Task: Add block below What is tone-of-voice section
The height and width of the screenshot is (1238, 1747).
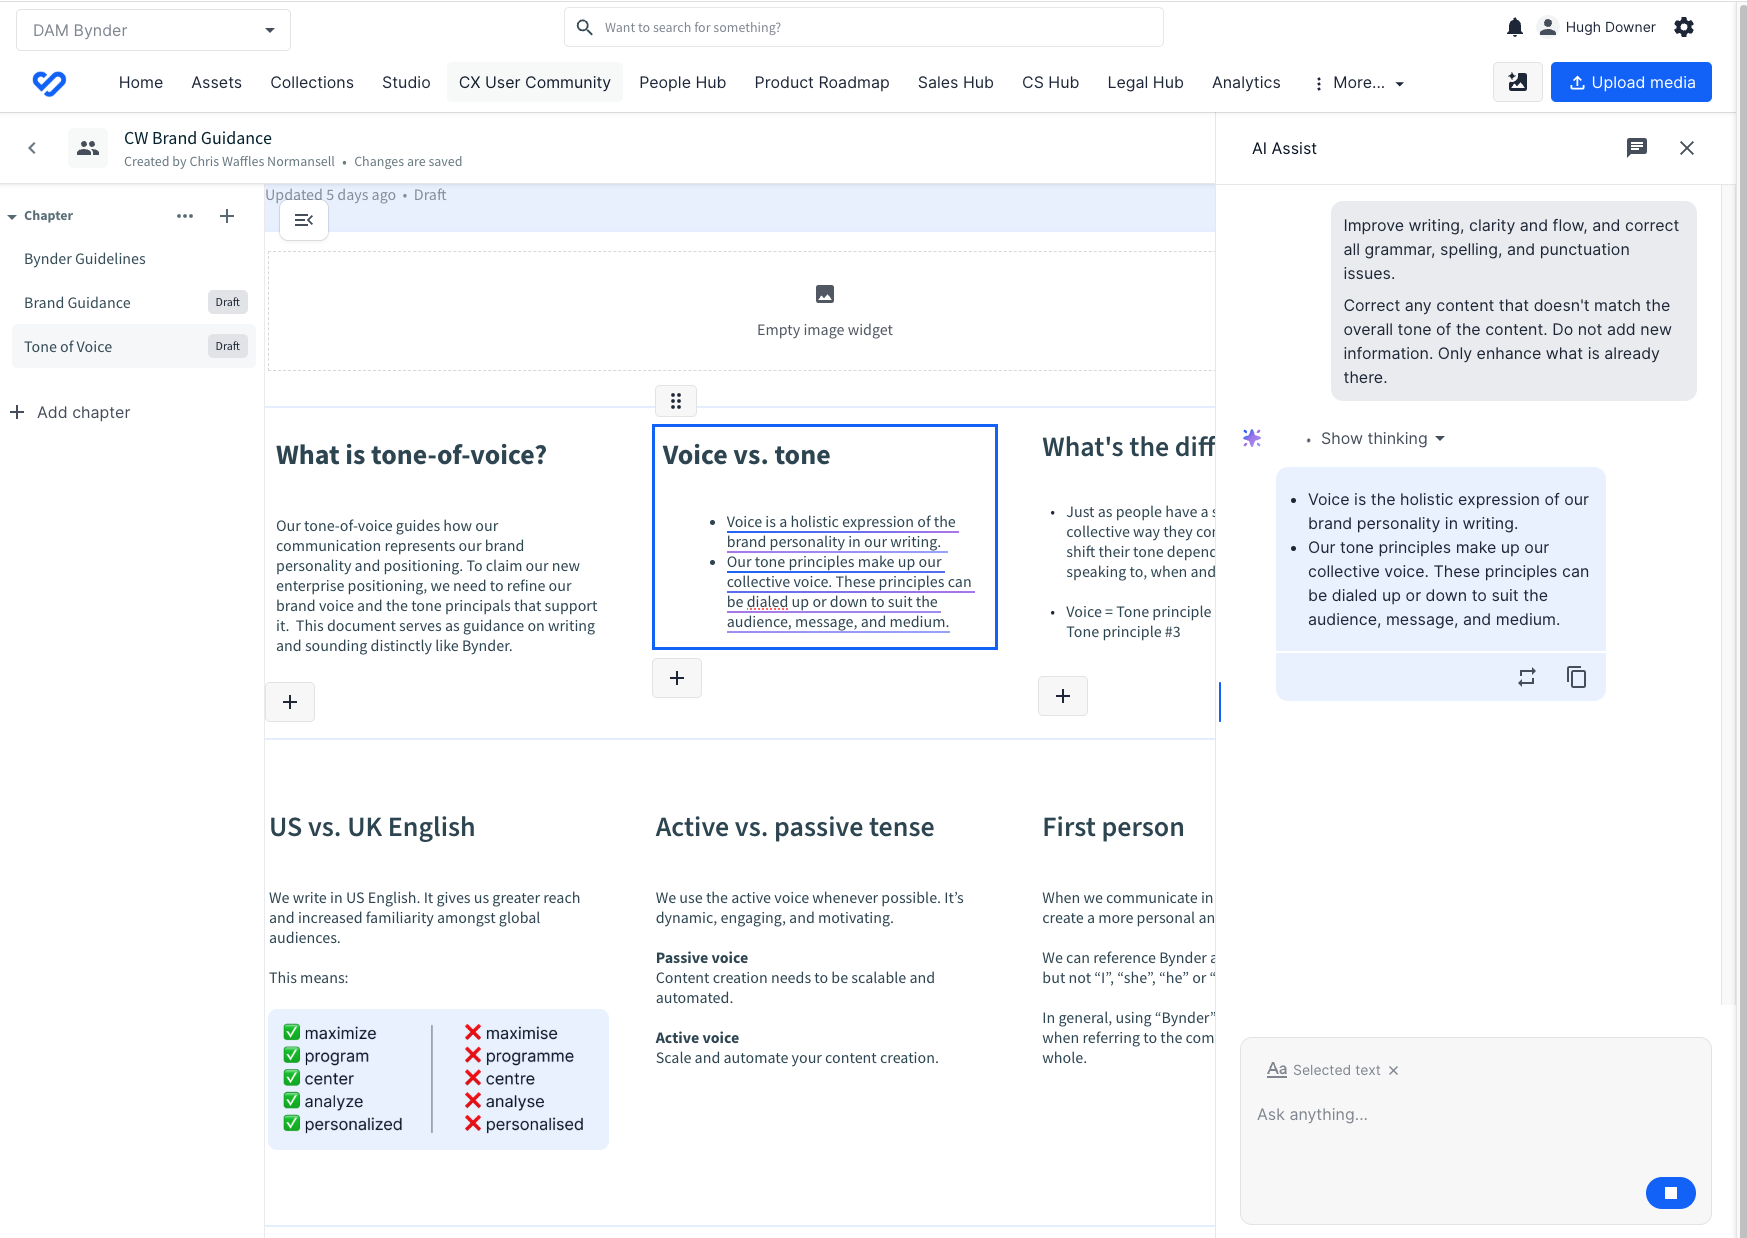Action: click(290, 702)
